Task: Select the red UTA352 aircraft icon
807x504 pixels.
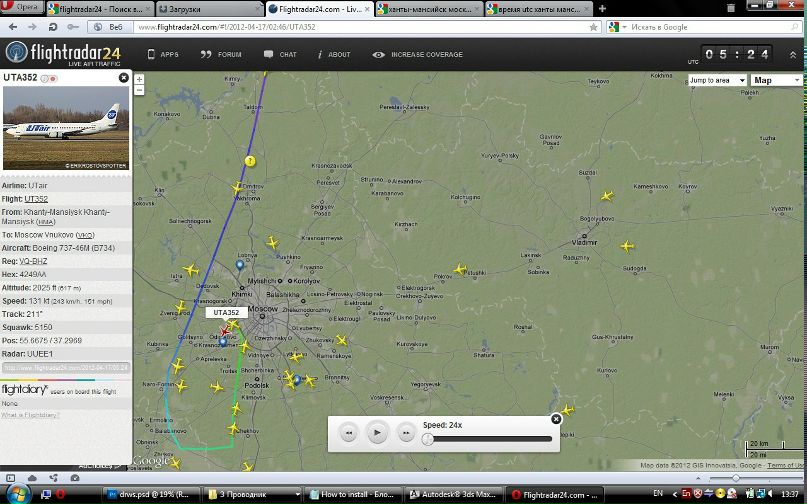Action: 224,331
